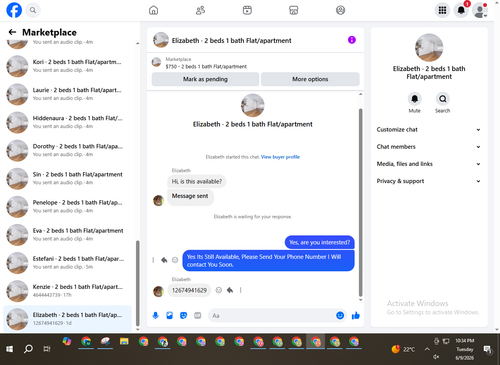The height and width of the screenshot is (365, 500).
Task: Click the back arrow next to Marketplace
Action: click(x=12, y=32)
